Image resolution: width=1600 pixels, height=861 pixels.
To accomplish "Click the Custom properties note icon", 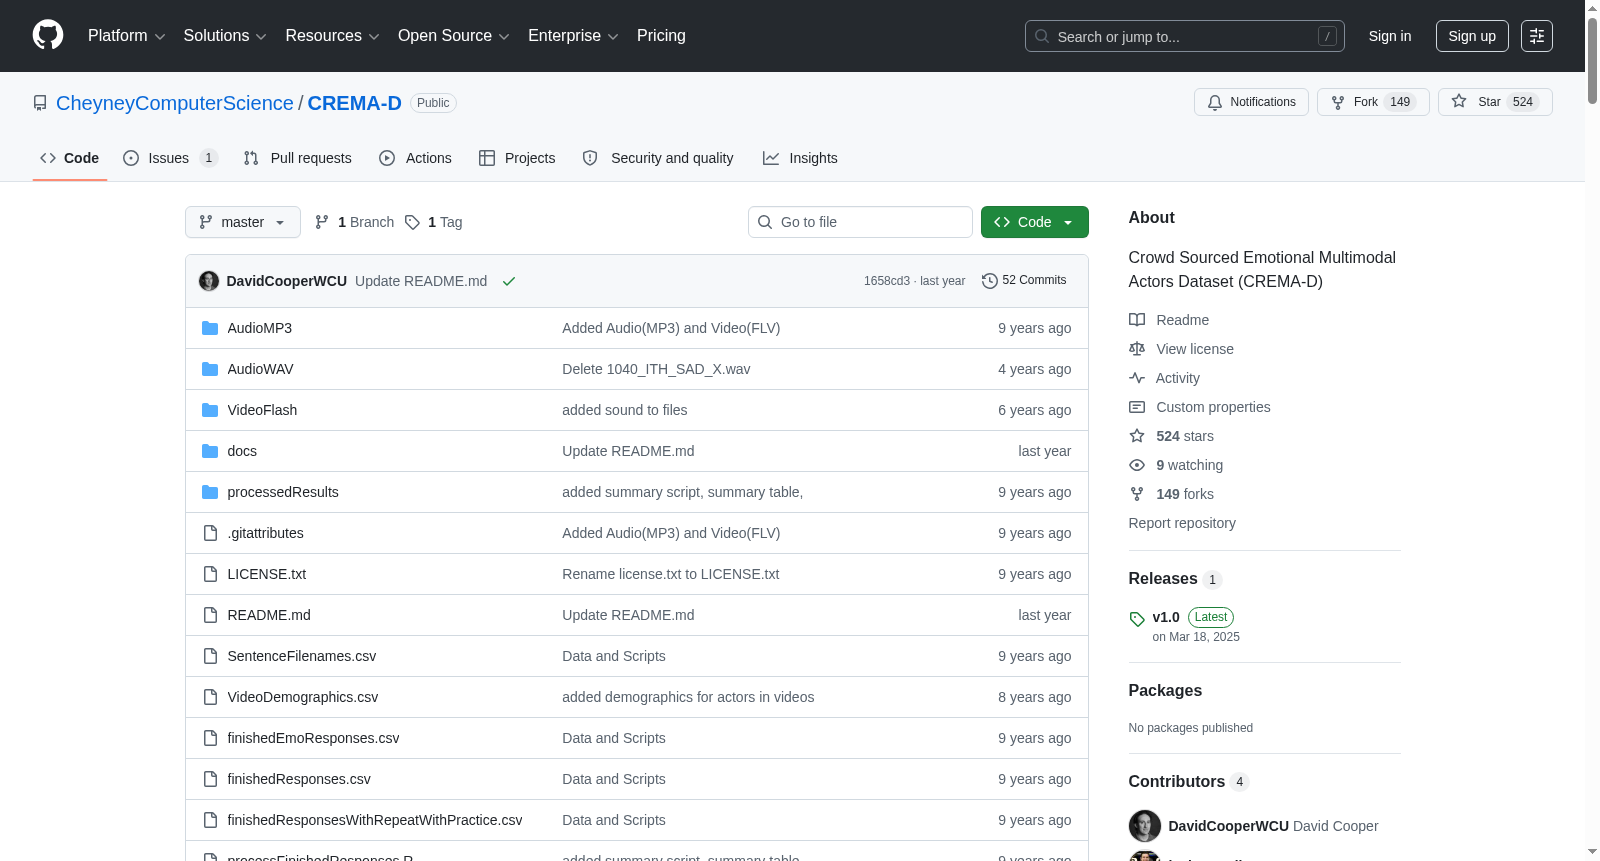I will tap(1137, 407).
